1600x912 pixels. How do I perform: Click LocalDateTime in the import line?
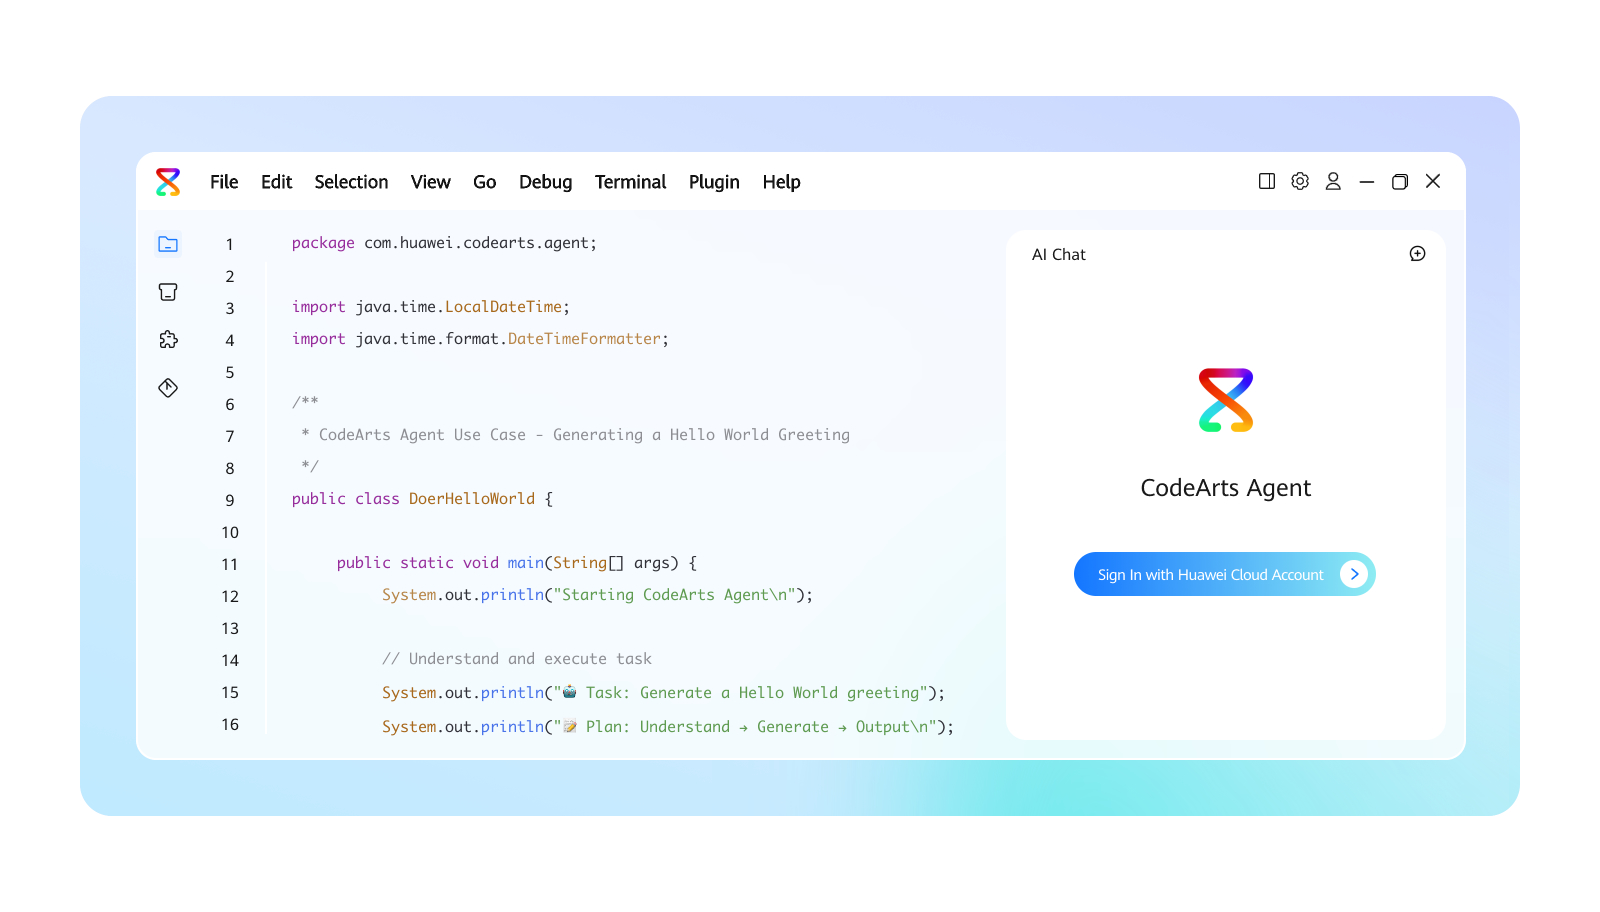(503, 307)
